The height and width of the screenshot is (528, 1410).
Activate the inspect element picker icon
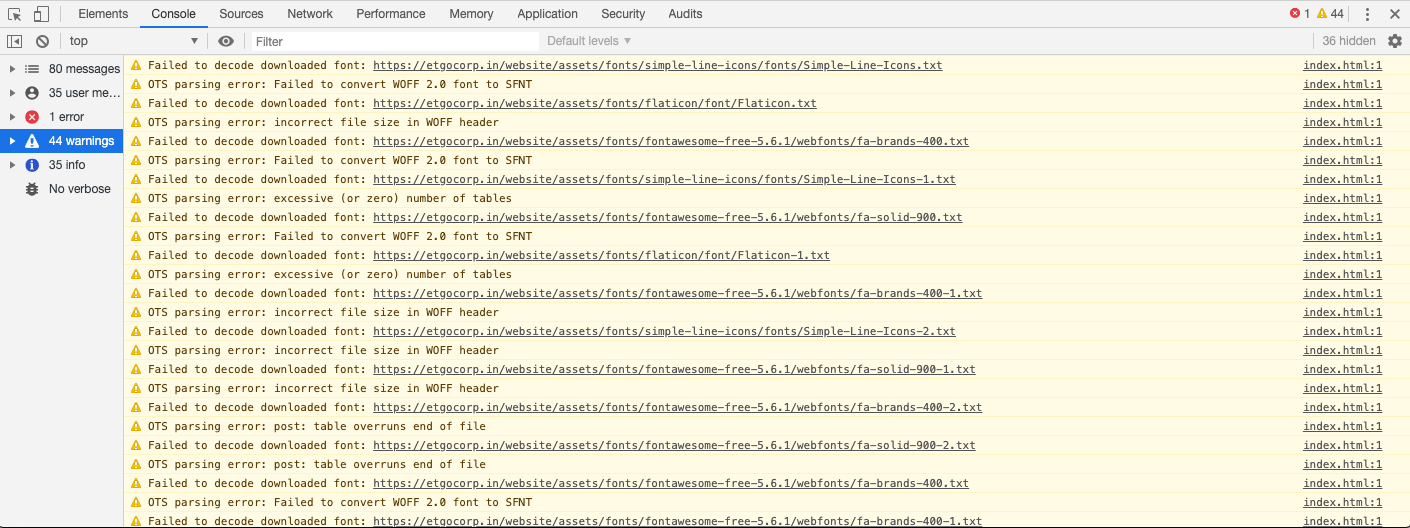pos(15,14)
